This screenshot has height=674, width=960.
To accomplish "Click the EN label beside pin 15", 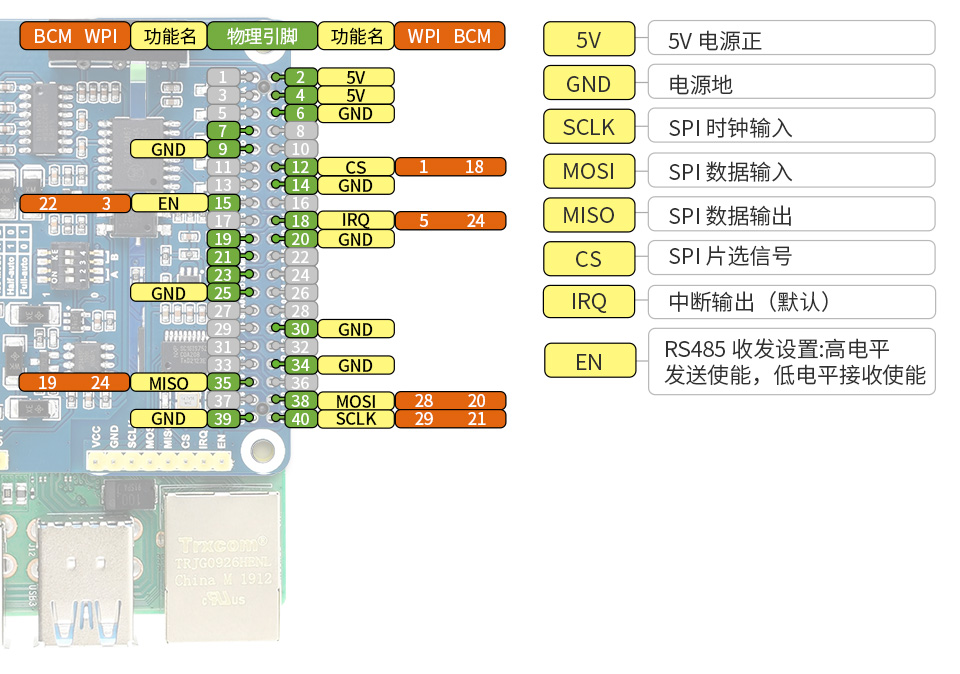I will coord(168,203).
